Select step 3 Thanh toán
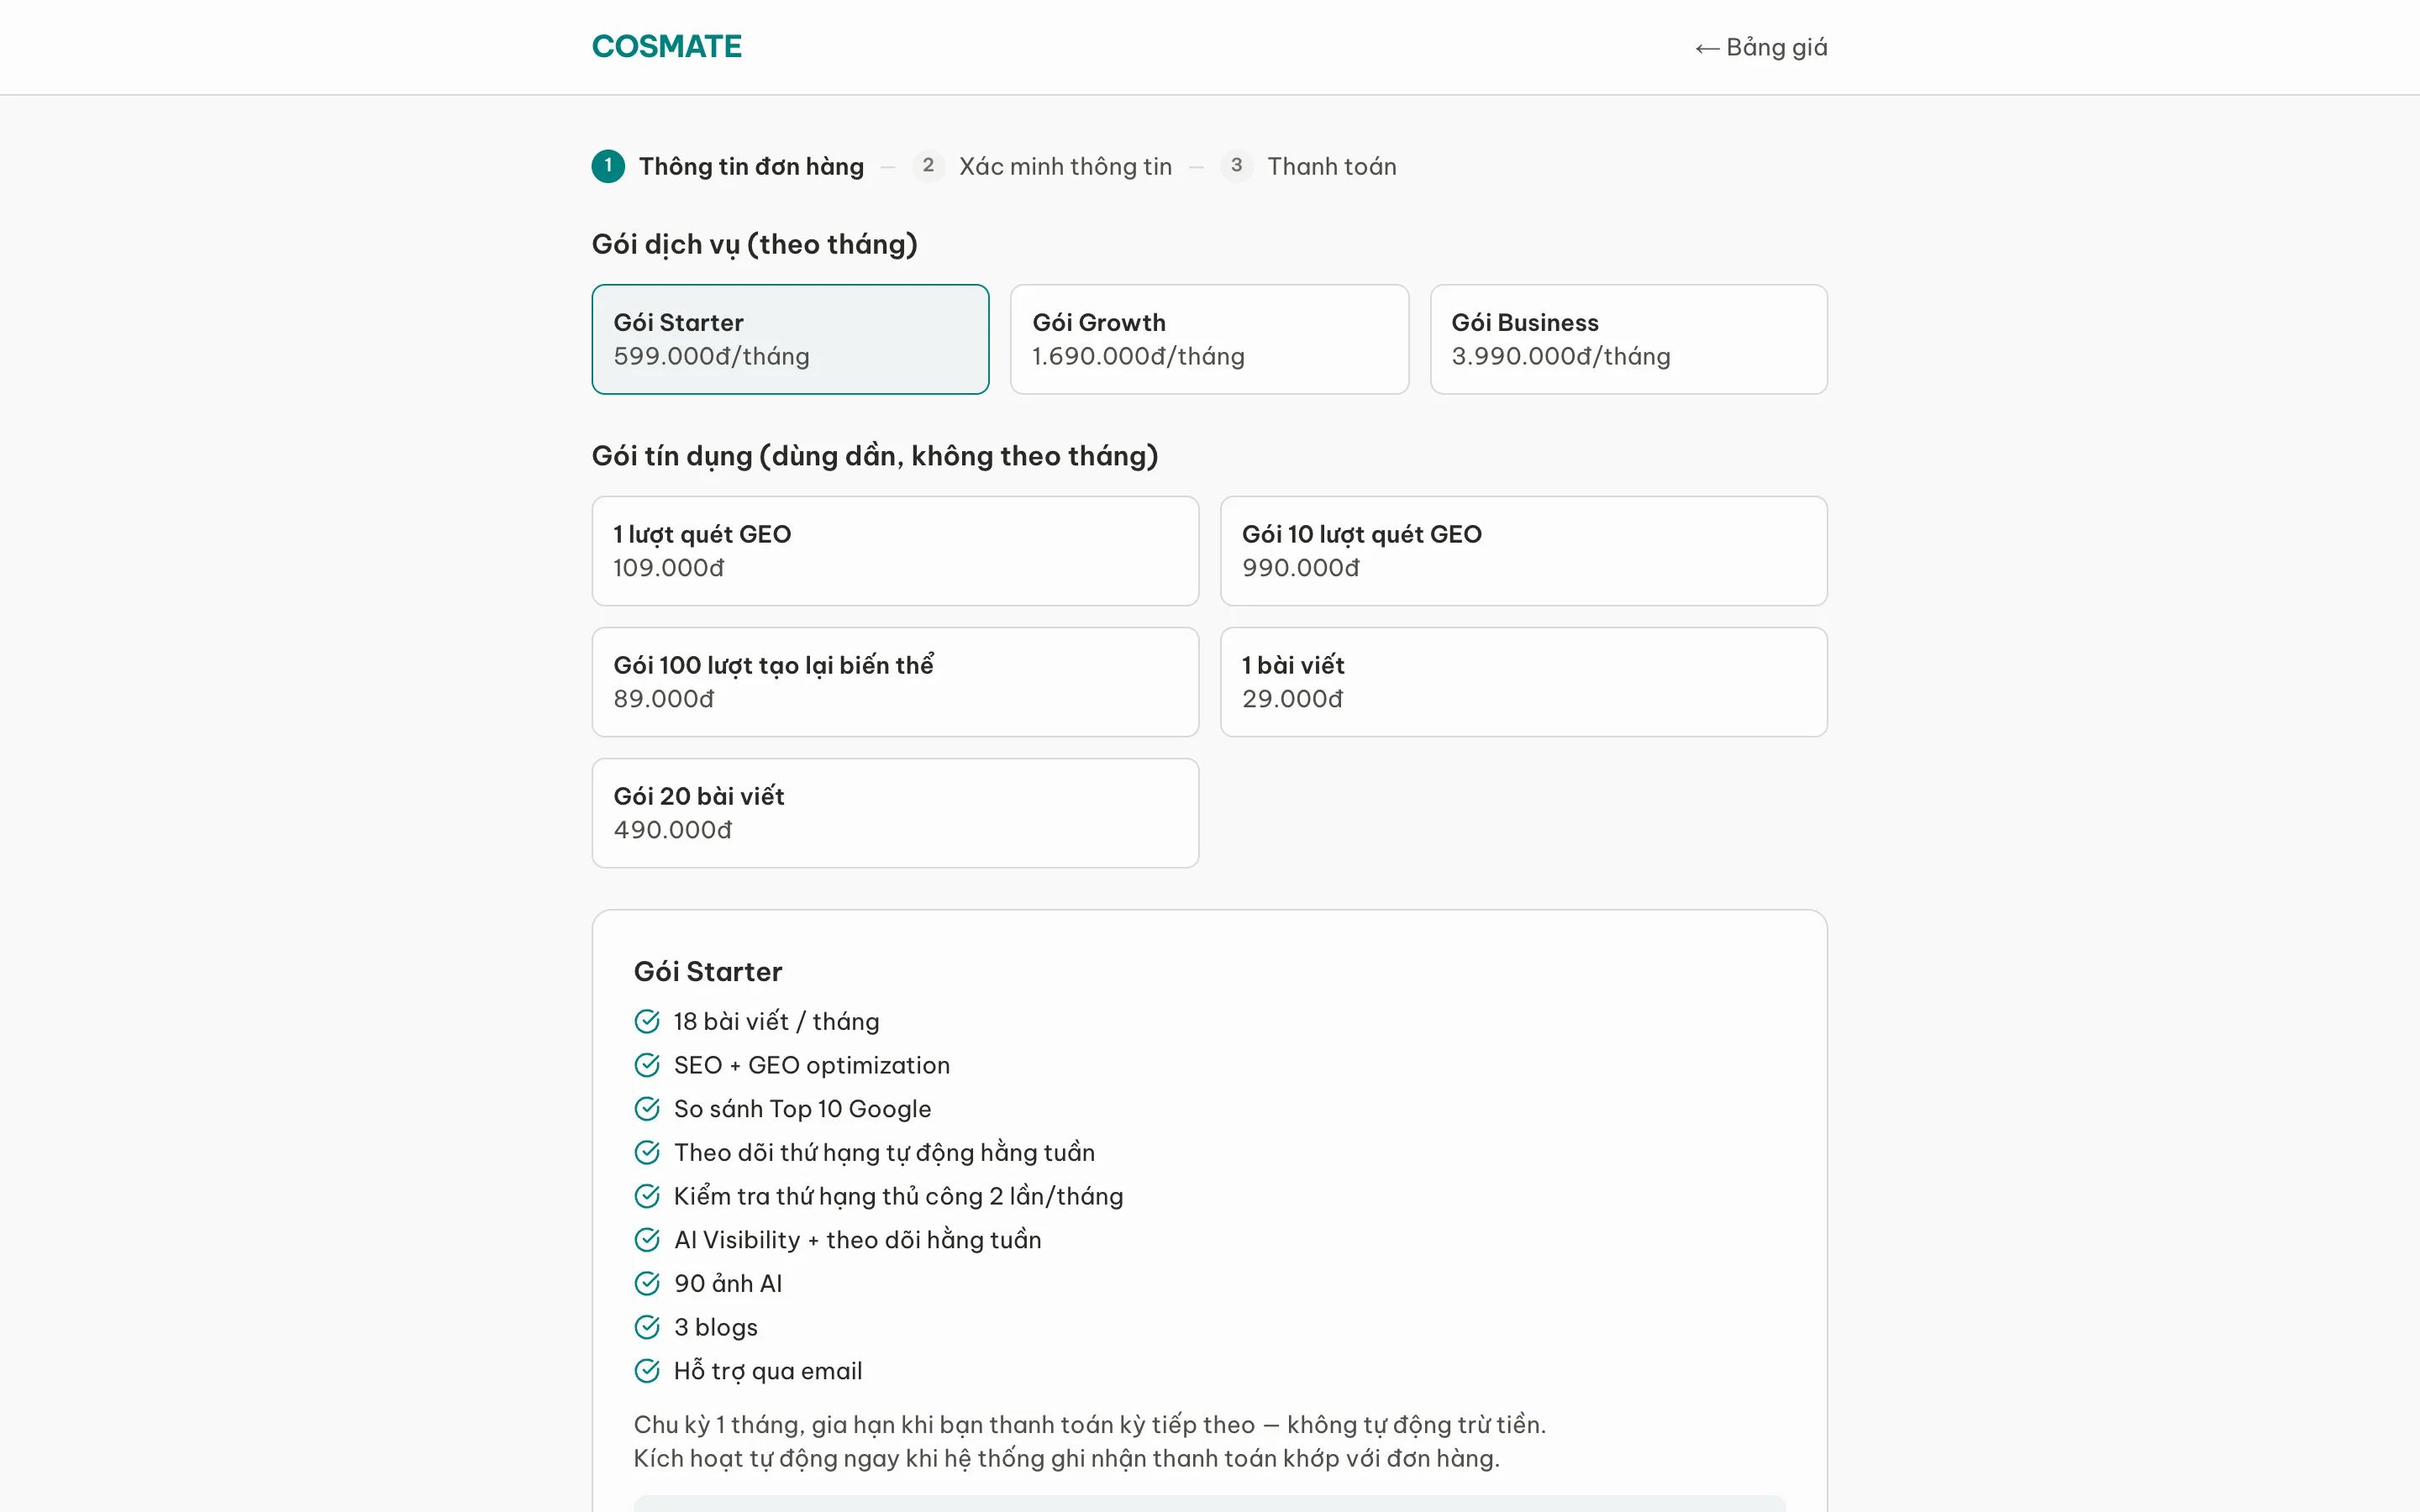The width and height of the screenshot is (2420, 1512). 1309,166
